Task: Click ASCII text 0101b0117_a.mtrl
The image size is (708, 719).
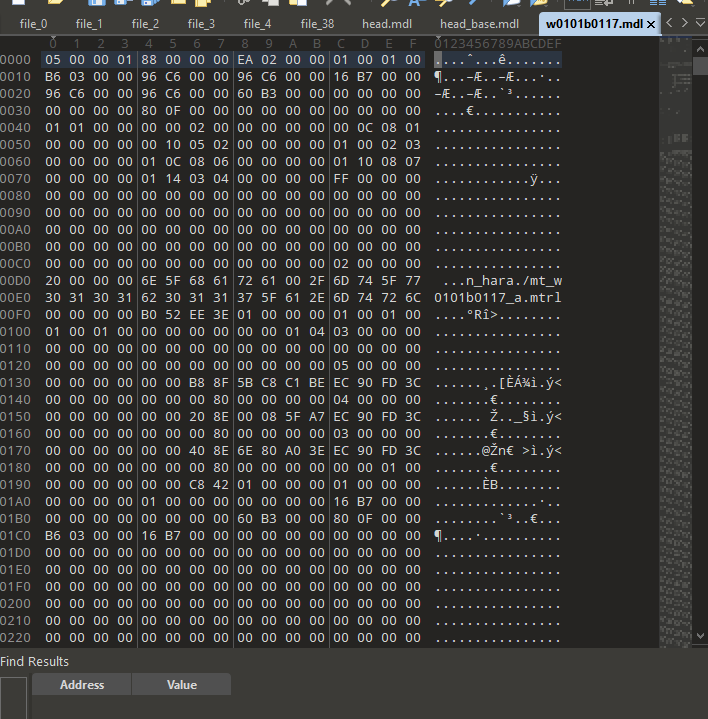Action: click(x=498, y=298)
